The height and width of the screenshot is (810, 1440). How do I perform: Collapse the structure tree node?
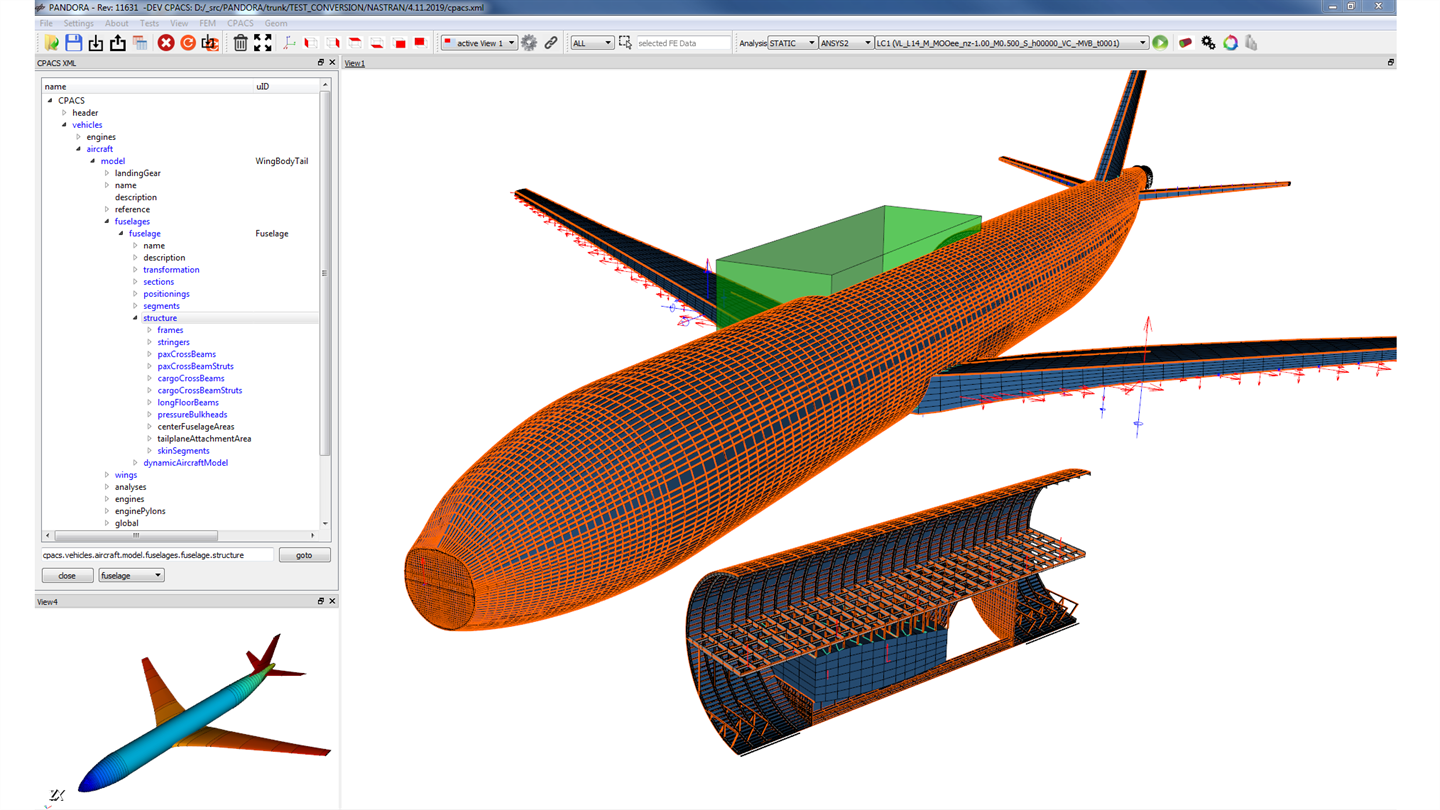click(135, 318)
